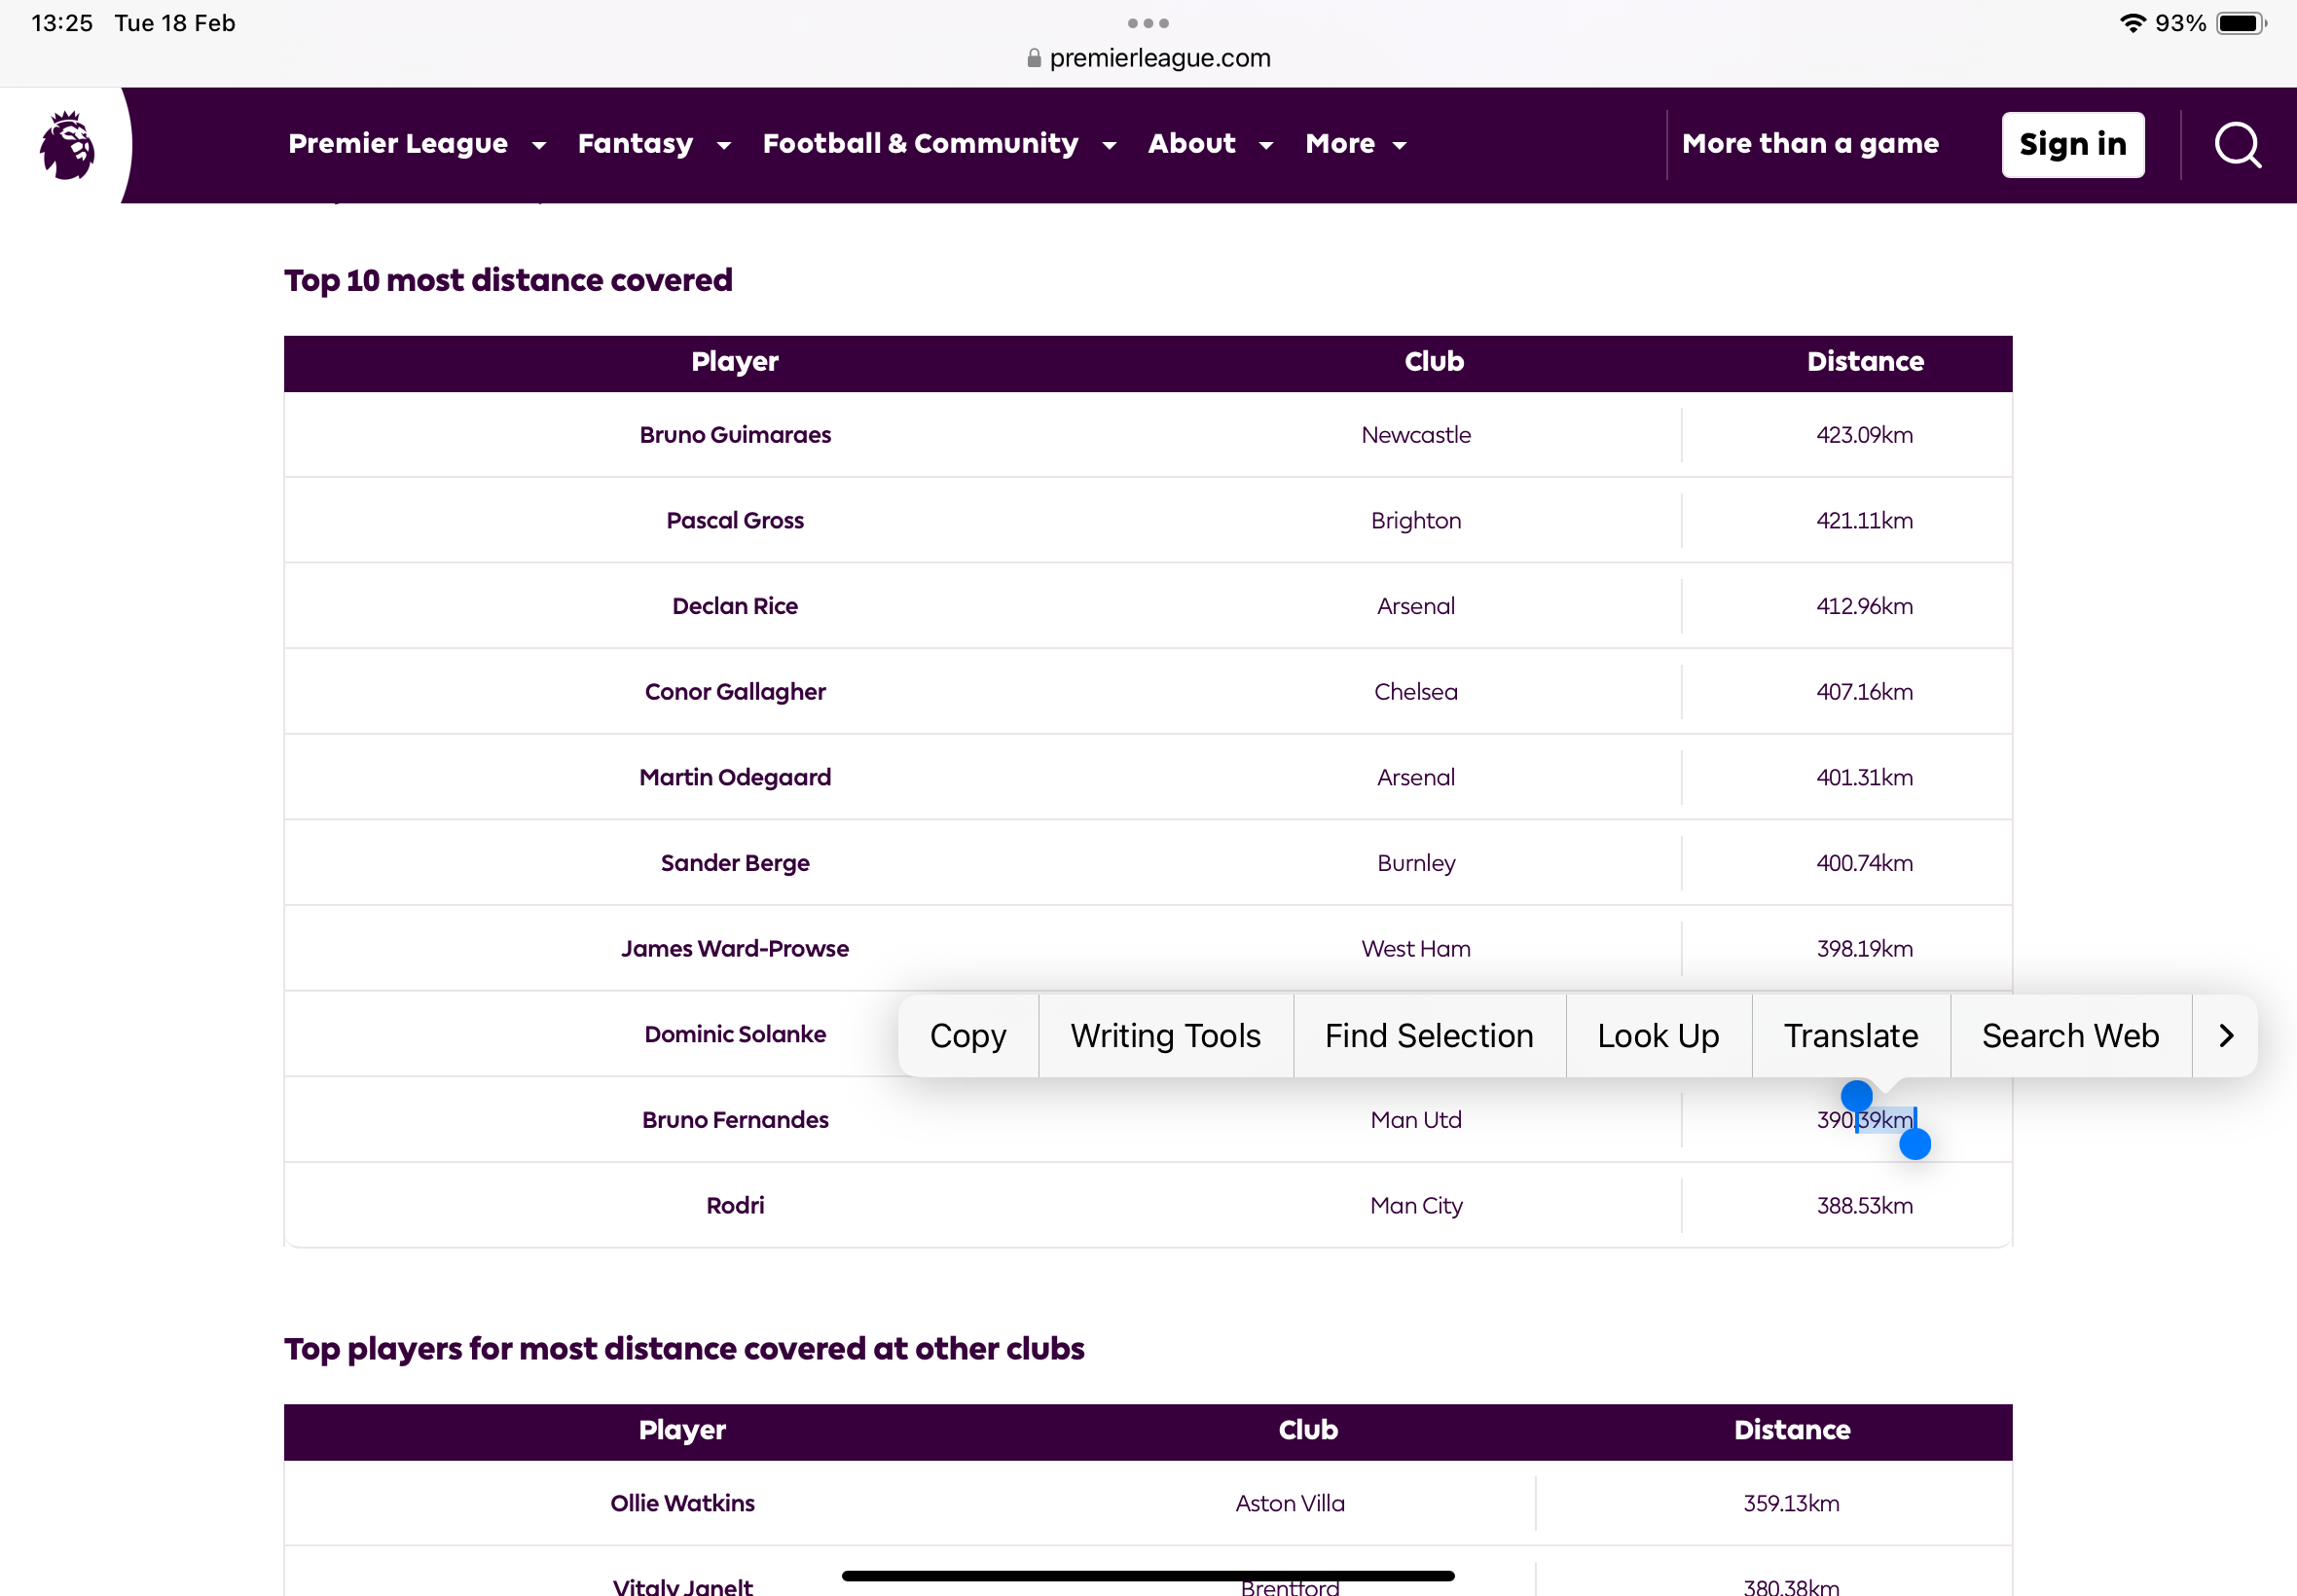Select the Man City club cell

[x=1416, y=1206]
